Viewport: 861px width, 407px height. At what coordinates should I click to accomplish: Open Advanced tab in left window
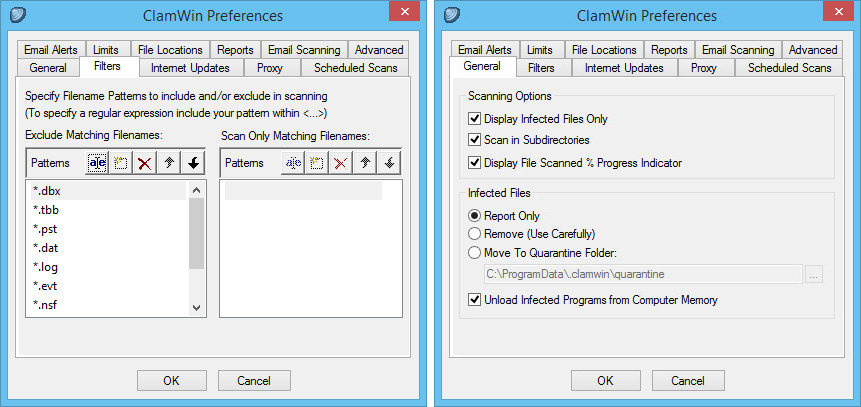click(x=379, y=49)
